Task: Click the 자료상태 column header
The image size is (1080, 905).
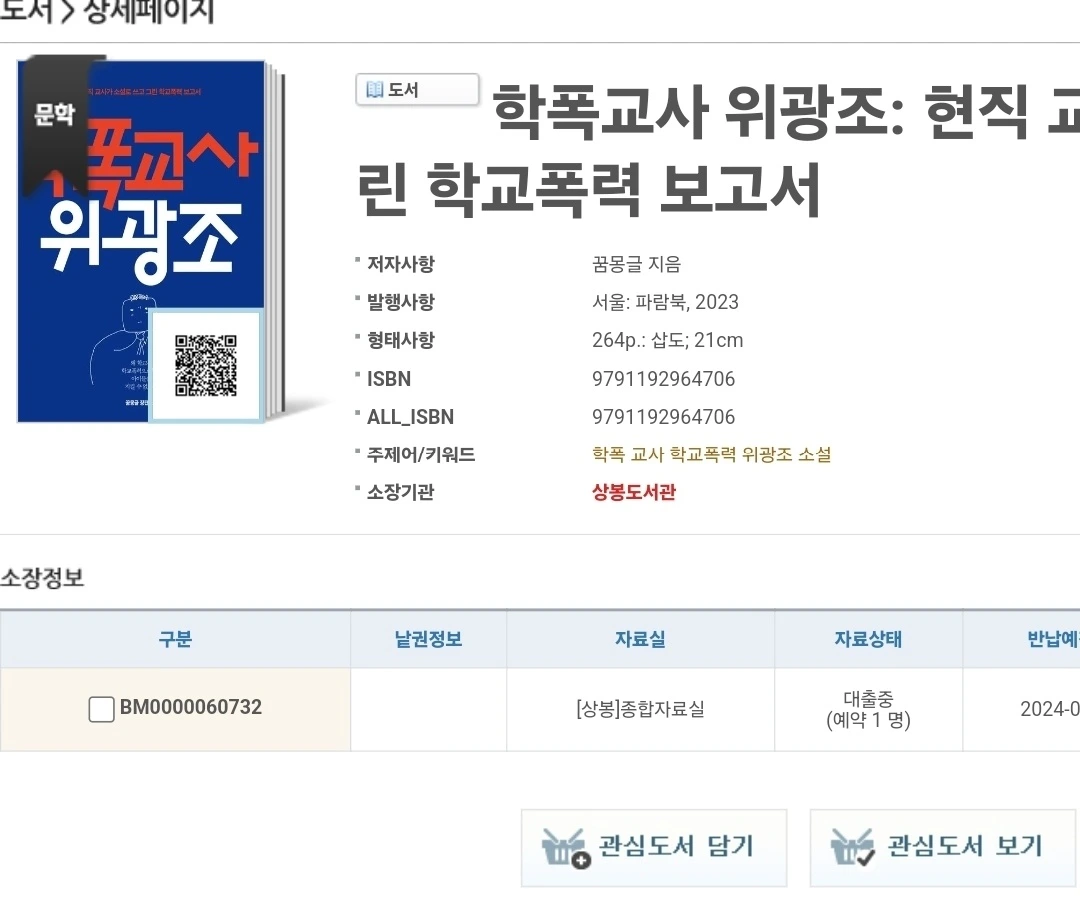Action: 868,639
